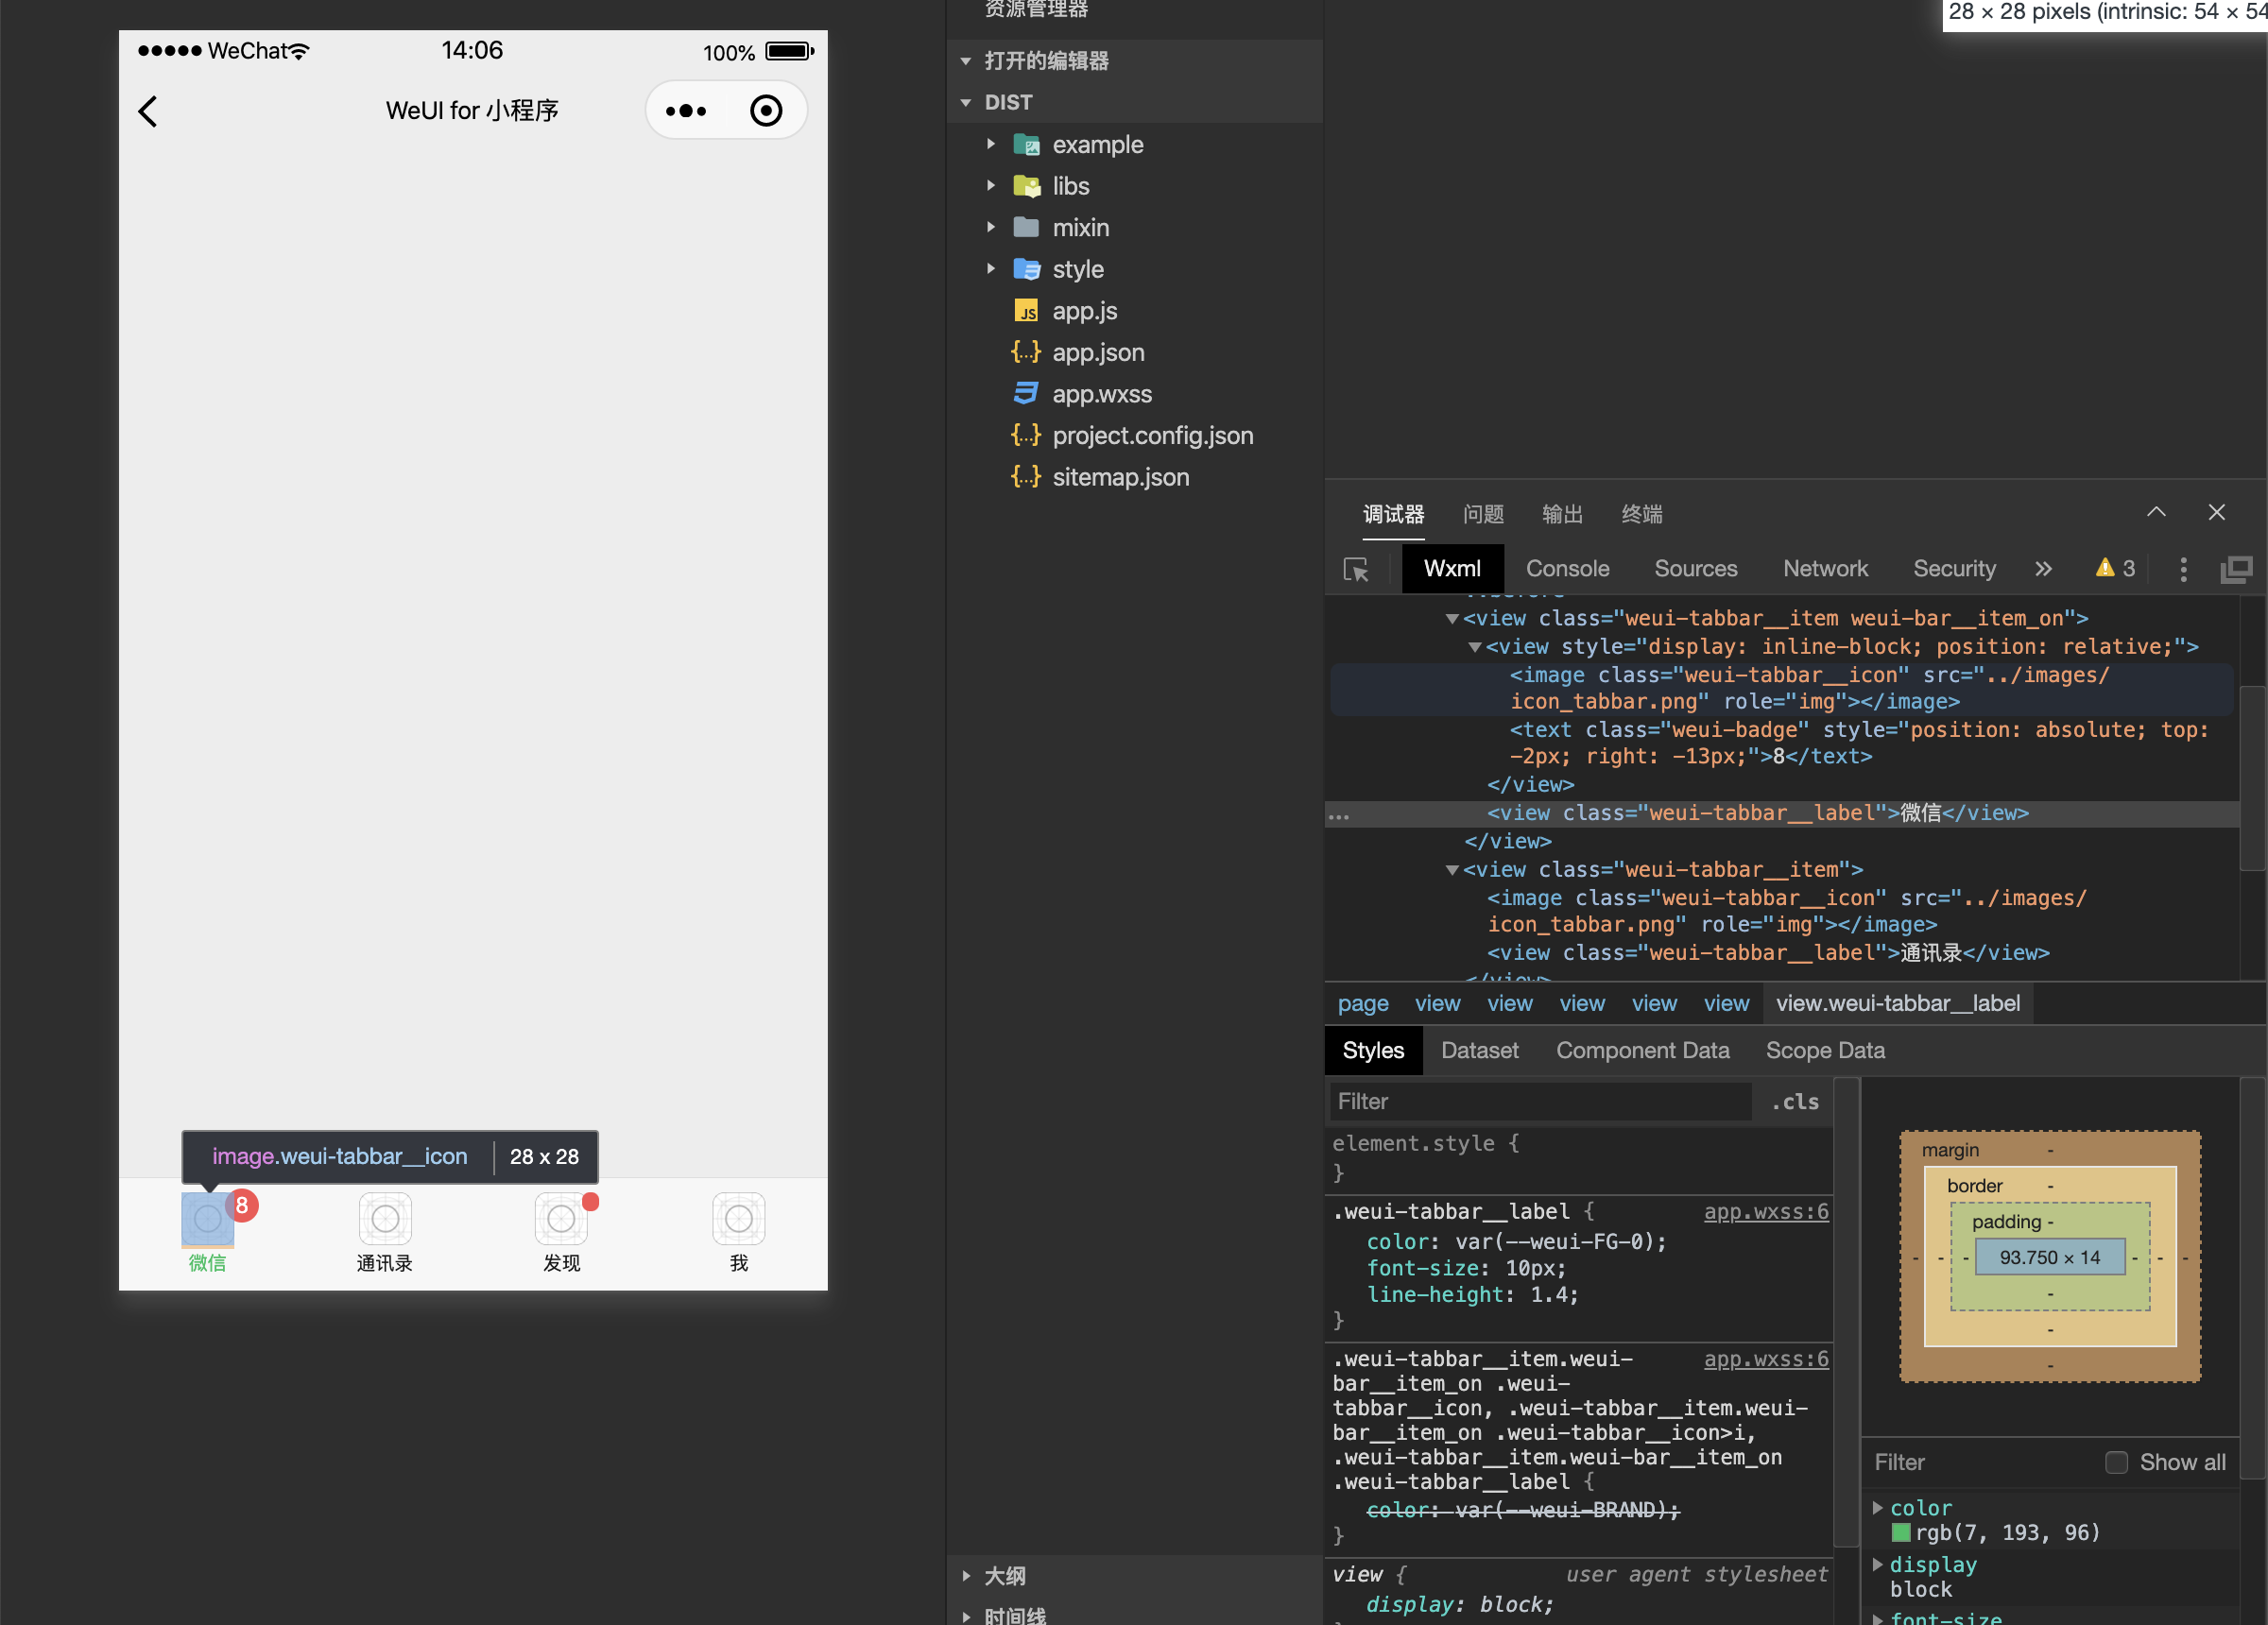Click the back arrow in simulator header

tap(148, 111)
